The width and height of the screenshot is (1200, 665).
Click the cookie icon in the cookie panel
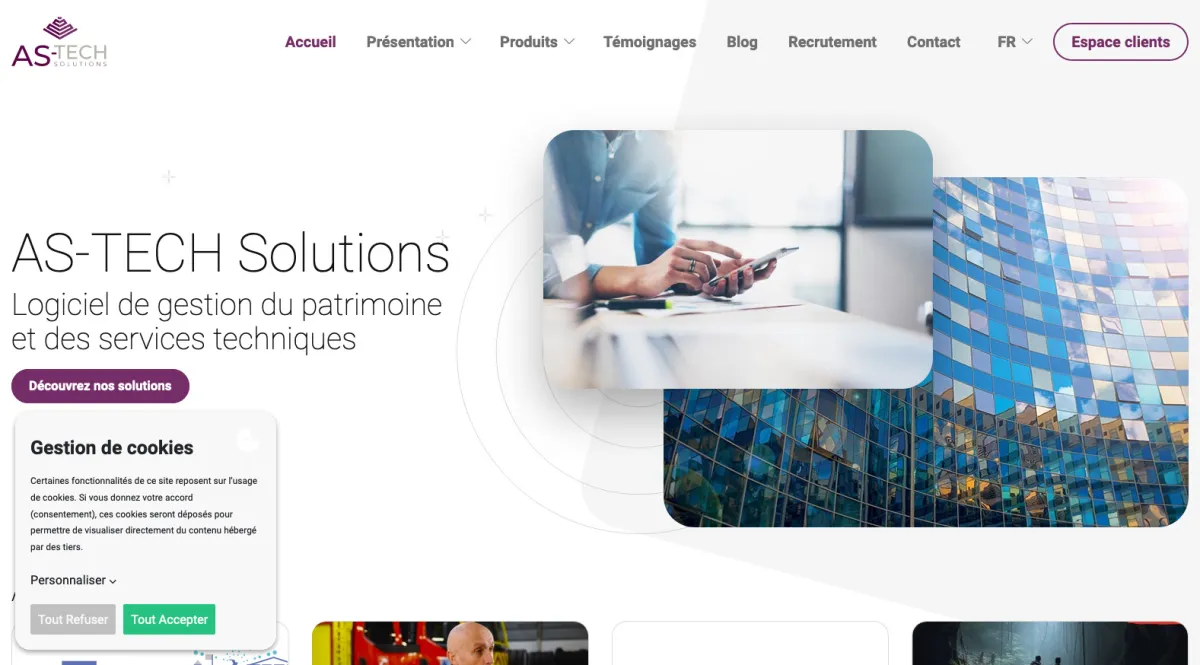coord(248,439)
